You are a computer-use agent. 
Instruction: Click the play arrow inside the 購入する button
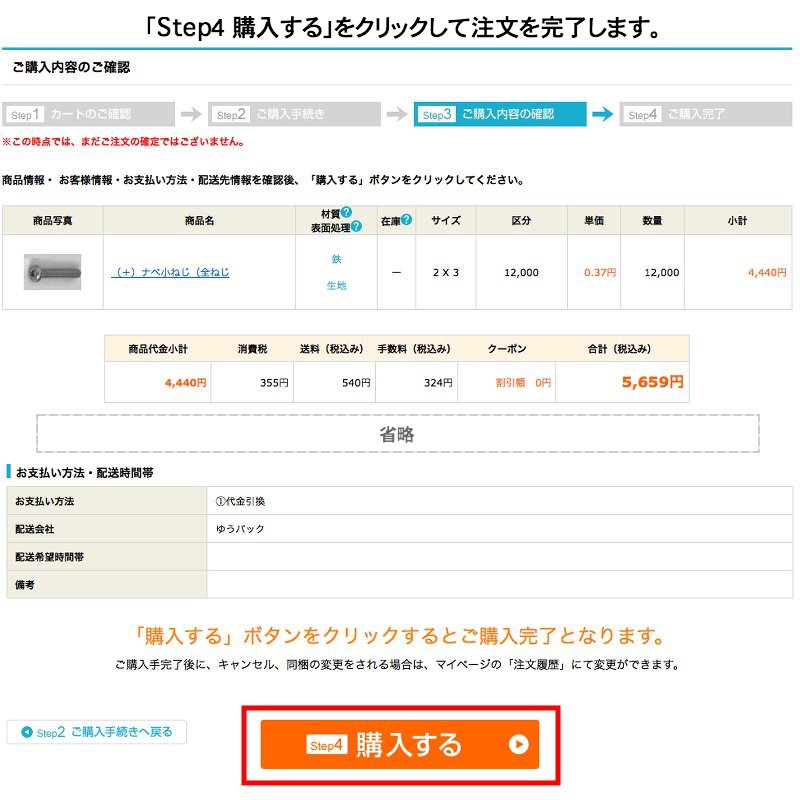pyautogui.click(x=518, y=744)
